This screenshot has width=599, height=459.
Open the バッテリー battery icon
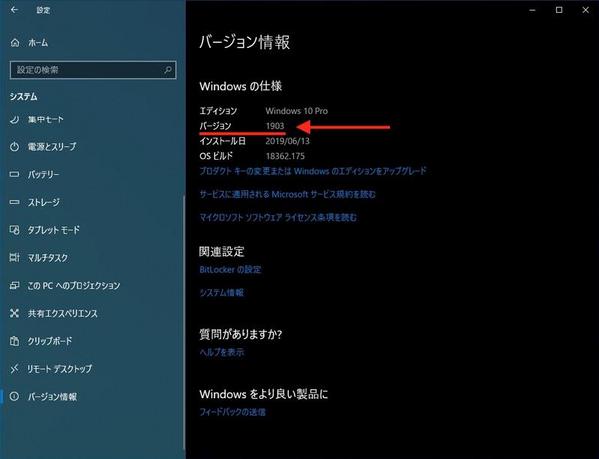click(x=15, y=175)
